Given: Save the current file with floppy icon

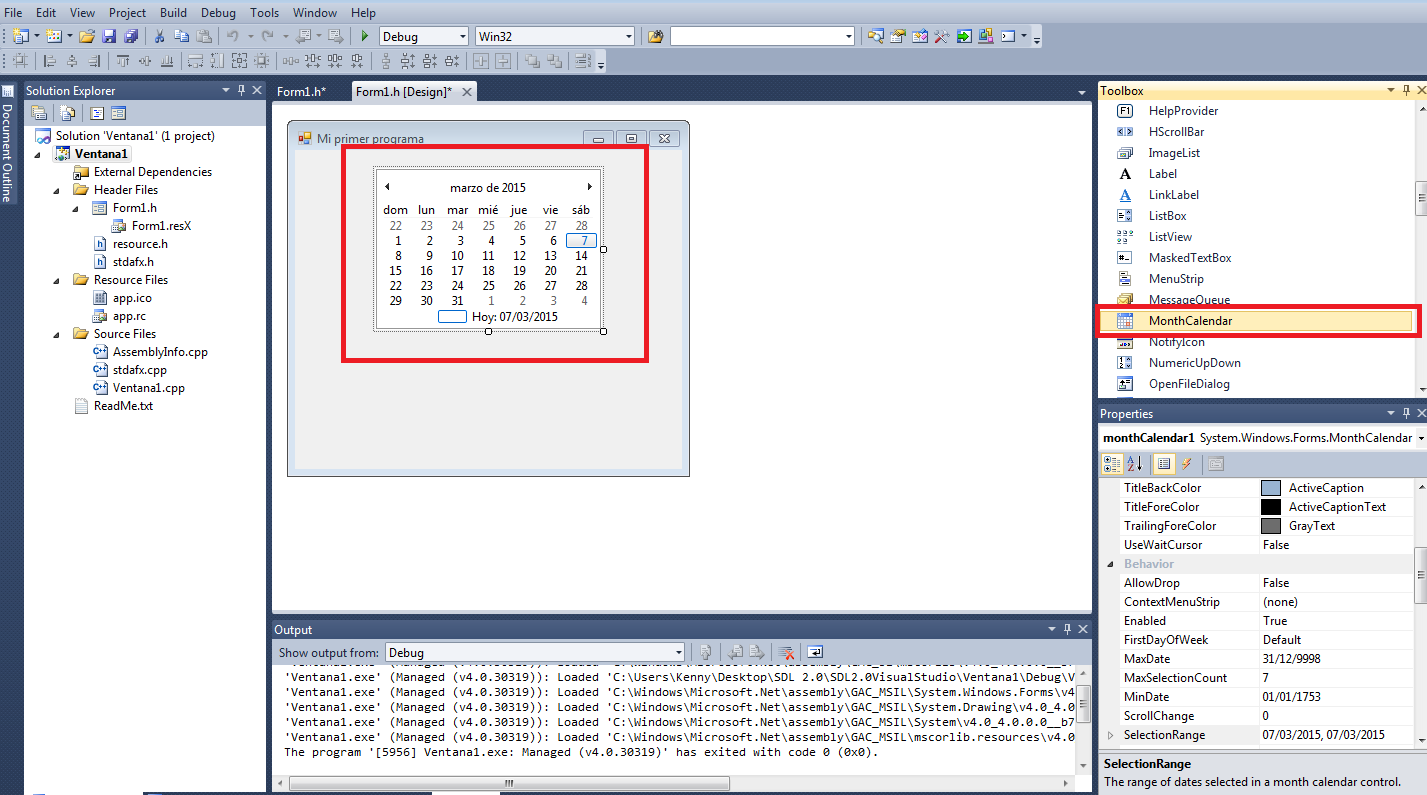Looking at the screenshot, I should 109,36.
